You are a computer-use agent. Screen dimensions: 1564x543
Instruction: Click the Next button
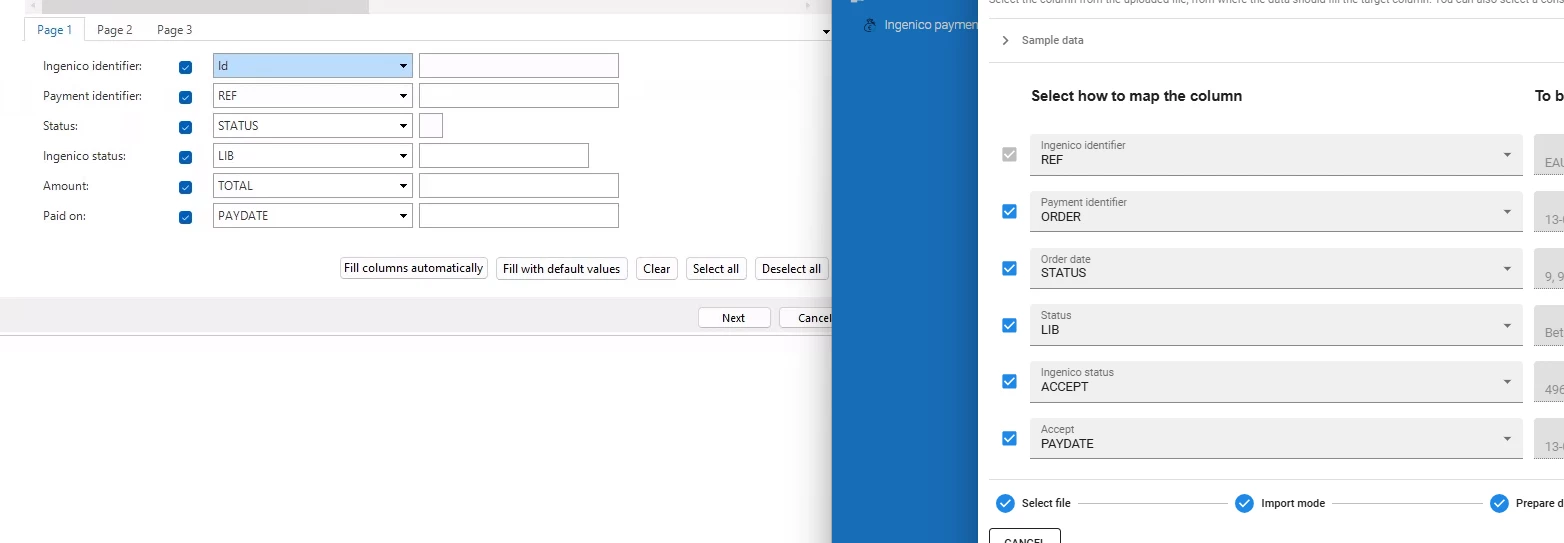(x=734, y=317)
